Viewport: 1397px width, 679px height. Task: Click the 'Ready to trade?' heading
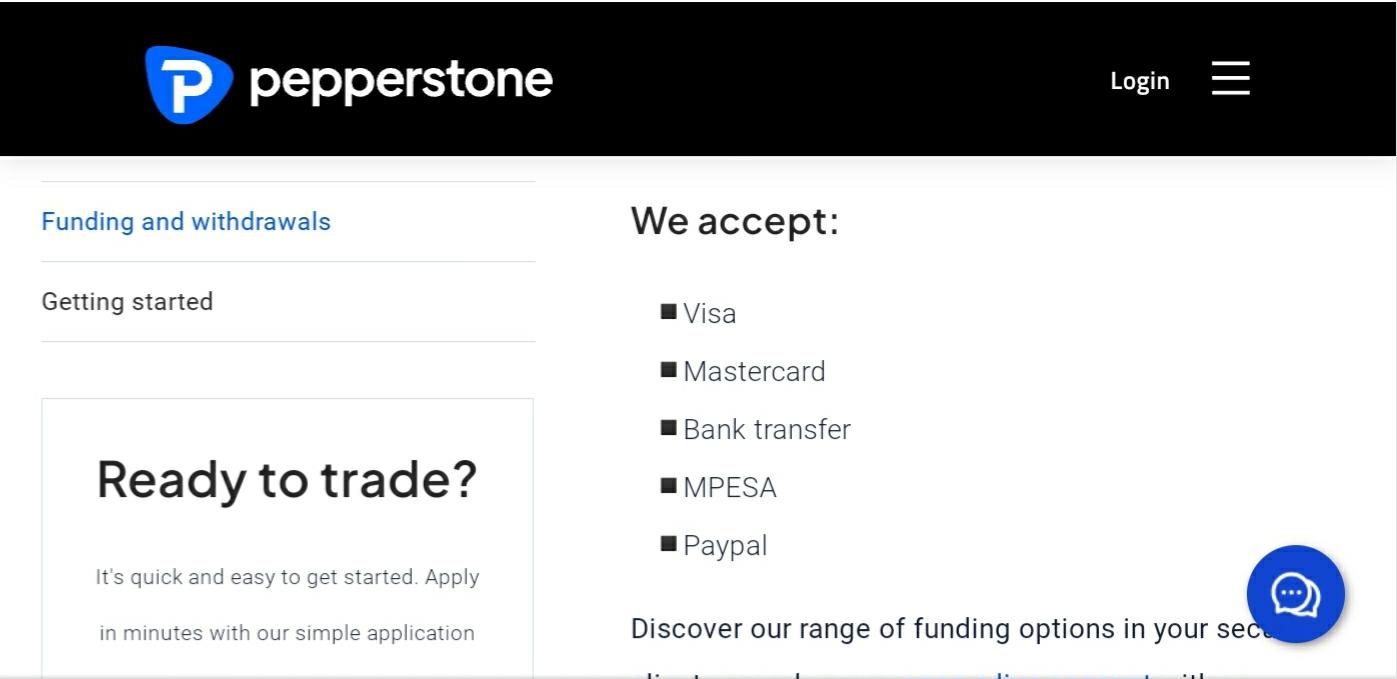pos(287,479)
